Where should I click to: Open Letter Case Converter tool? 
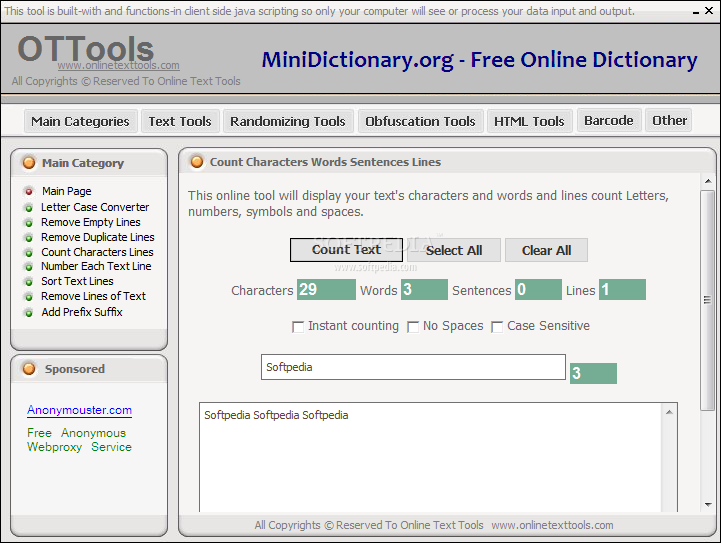pos(95,207)
